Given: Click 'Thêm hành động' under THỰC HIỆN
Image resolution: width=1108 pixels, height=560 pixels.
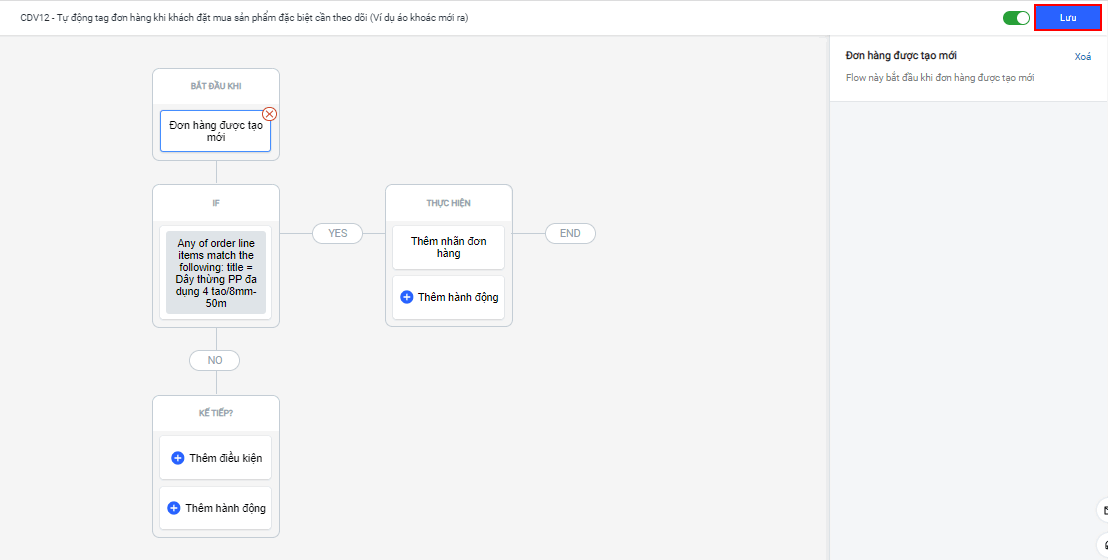Looking at the screenshot, I should [x=458, y=297].
